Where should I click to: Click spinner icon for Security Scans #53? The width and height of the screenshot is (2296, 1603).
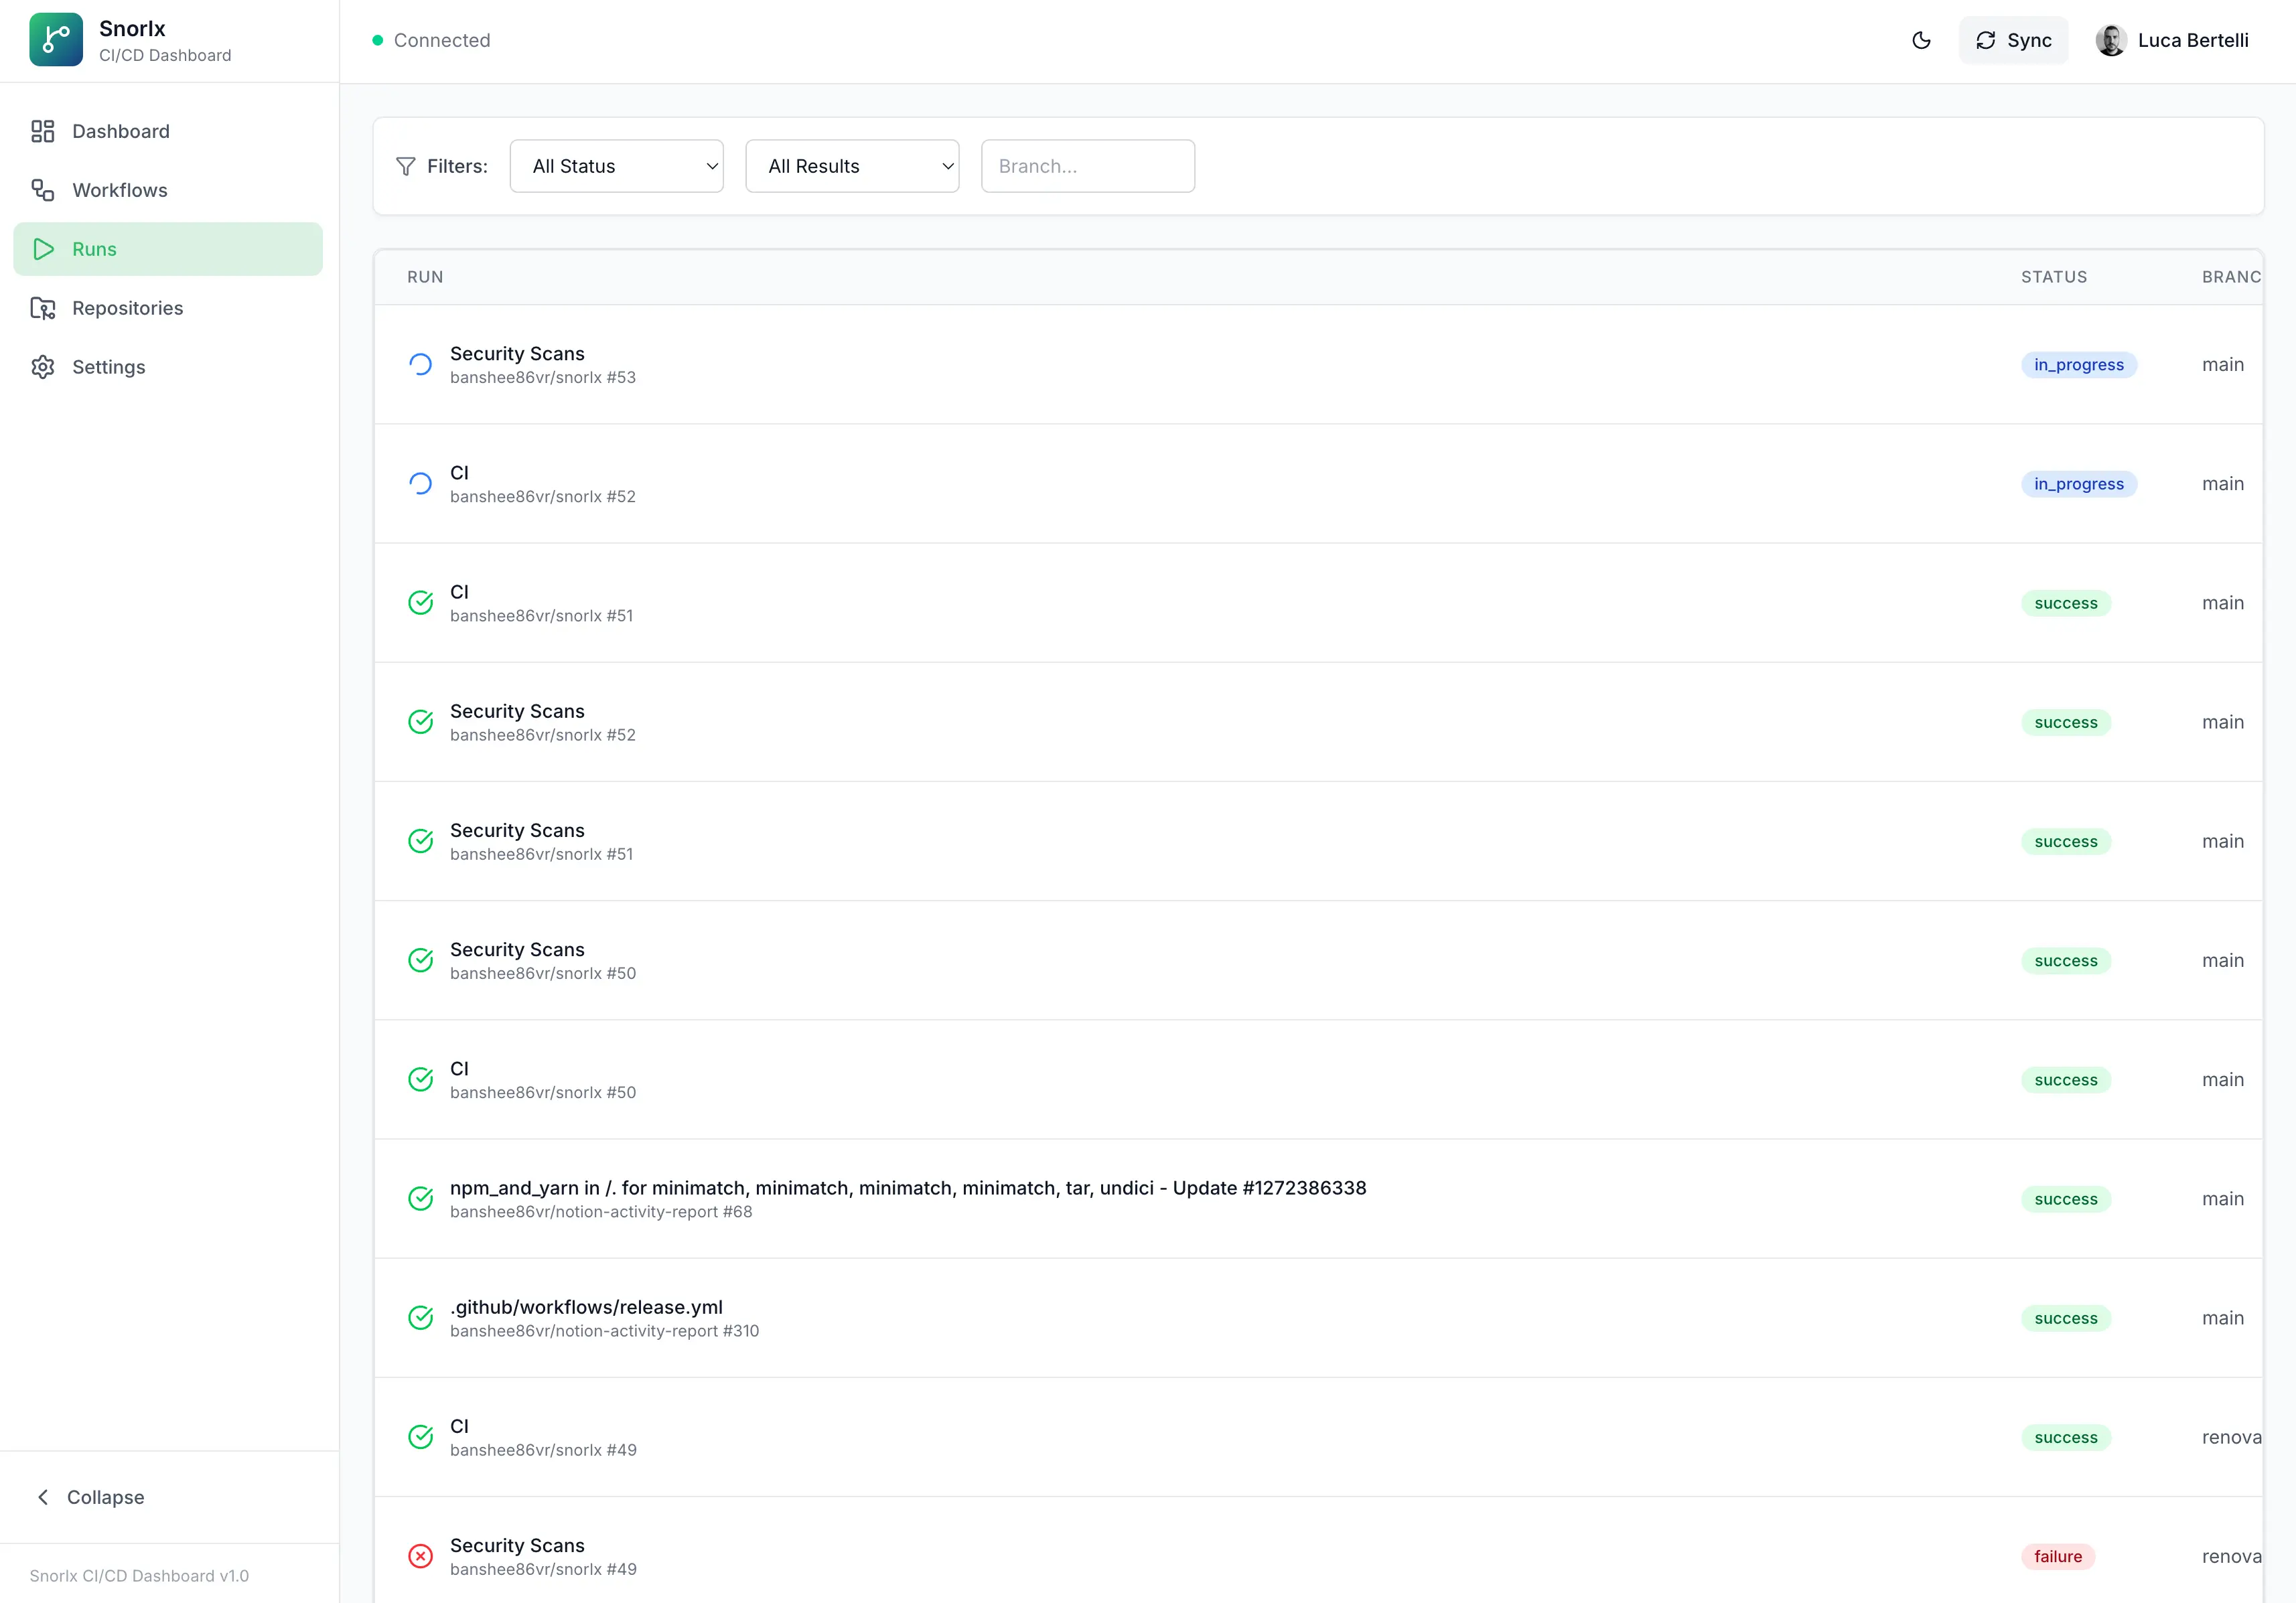coord(421,364)
